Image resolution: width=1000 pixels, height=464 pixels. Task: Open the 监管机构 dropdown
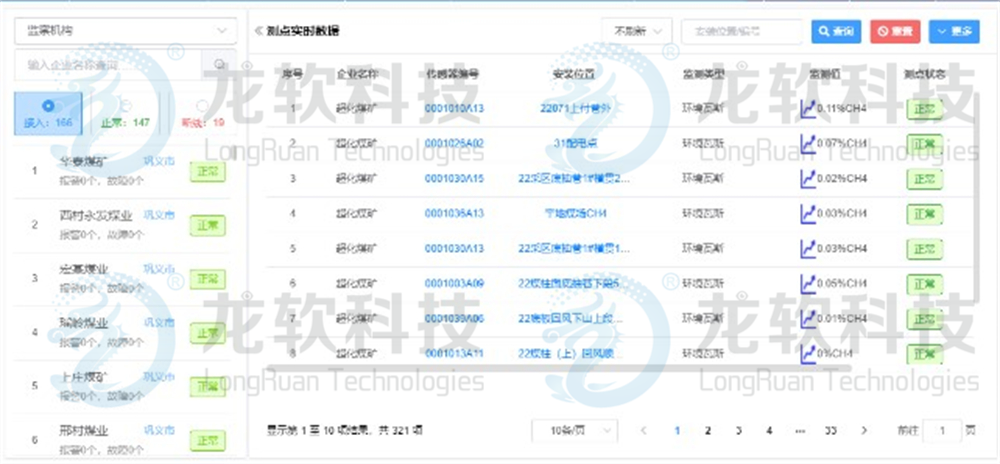pyautogui.click(x=125, y=31)
